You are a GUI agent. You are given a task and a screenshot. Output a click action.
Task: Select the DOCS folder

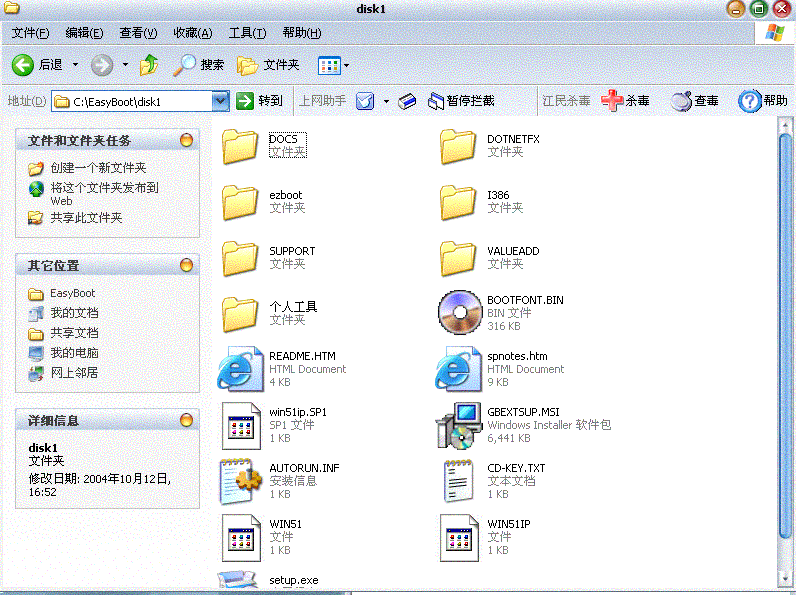(264, 146)
